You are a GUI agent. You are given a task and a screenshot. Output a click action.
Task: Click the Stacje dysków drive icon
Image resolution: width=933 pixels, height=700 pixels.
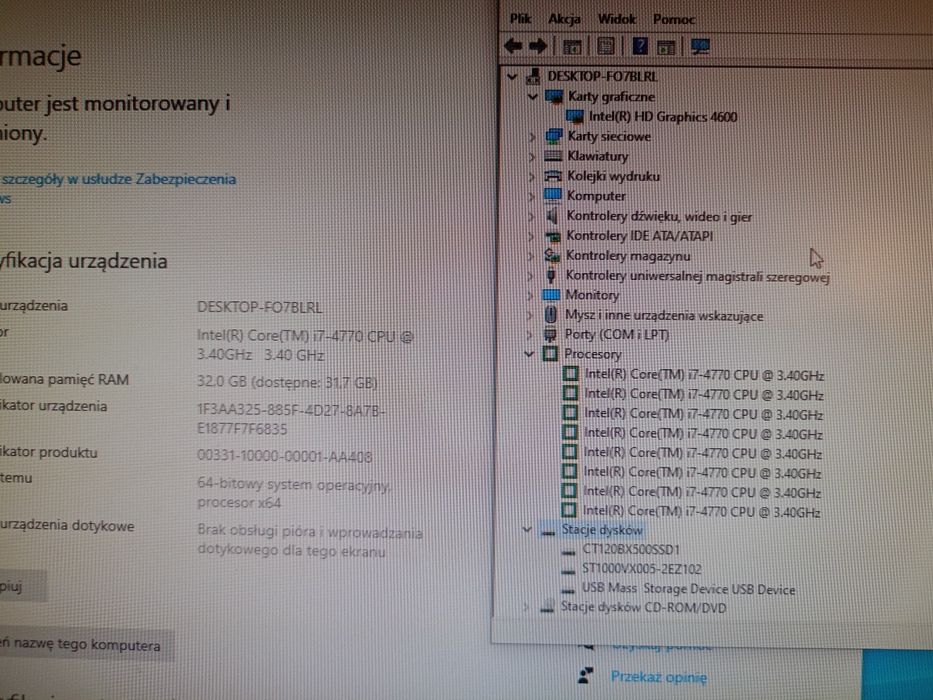pyautogui.click(x=548, y=530)
